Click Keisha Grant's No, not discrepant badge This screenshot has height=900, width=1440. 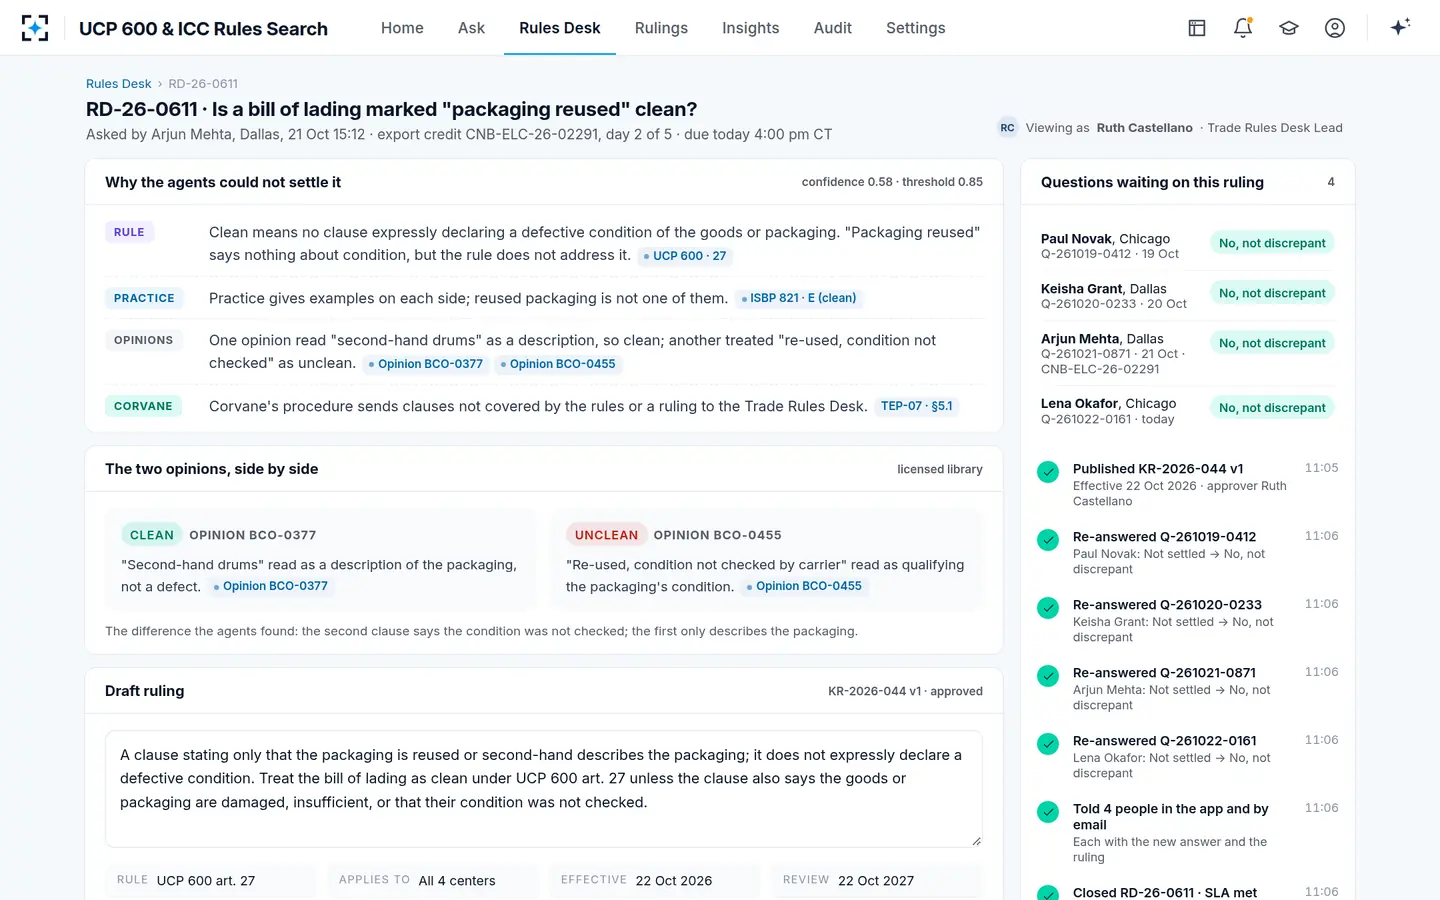click(x=1272, y=293)
